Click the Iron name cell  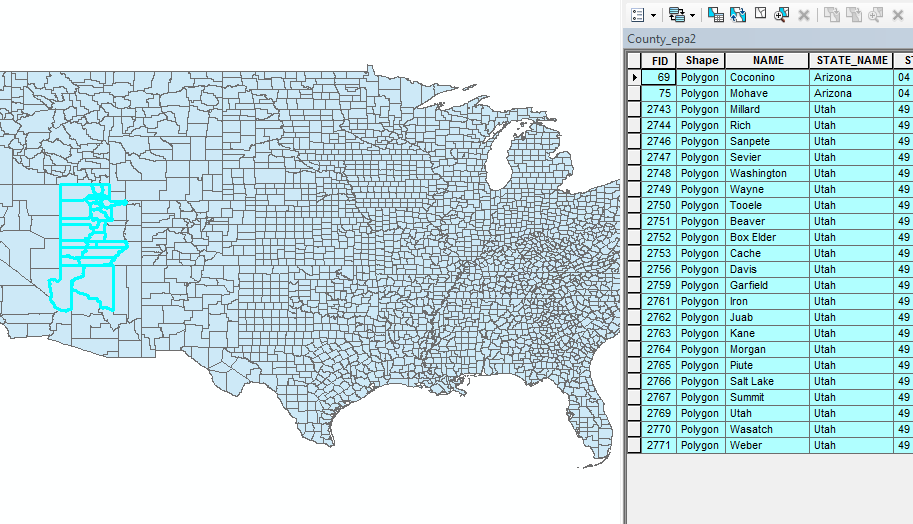[767, 301]
